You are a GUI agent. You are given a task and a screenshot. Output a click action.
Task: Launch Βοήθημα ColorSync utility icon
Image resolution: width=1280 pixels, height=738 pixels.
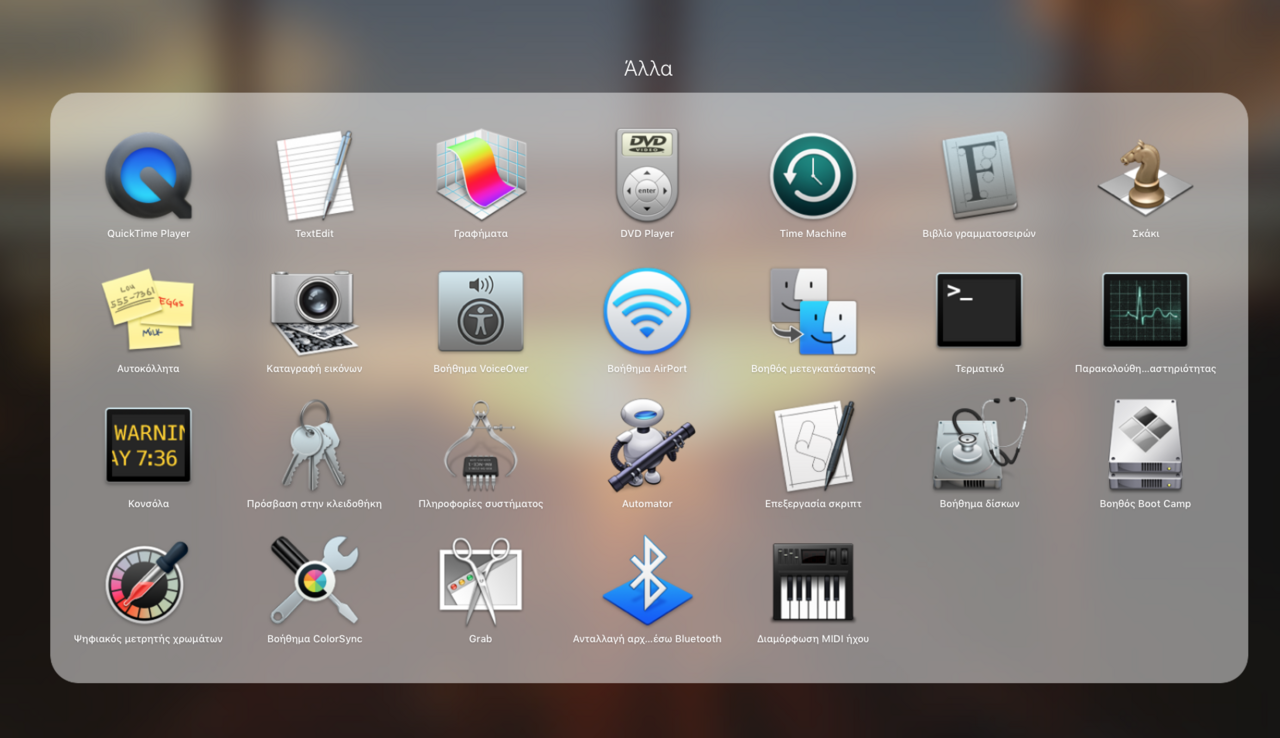click(x=314, y=580)
